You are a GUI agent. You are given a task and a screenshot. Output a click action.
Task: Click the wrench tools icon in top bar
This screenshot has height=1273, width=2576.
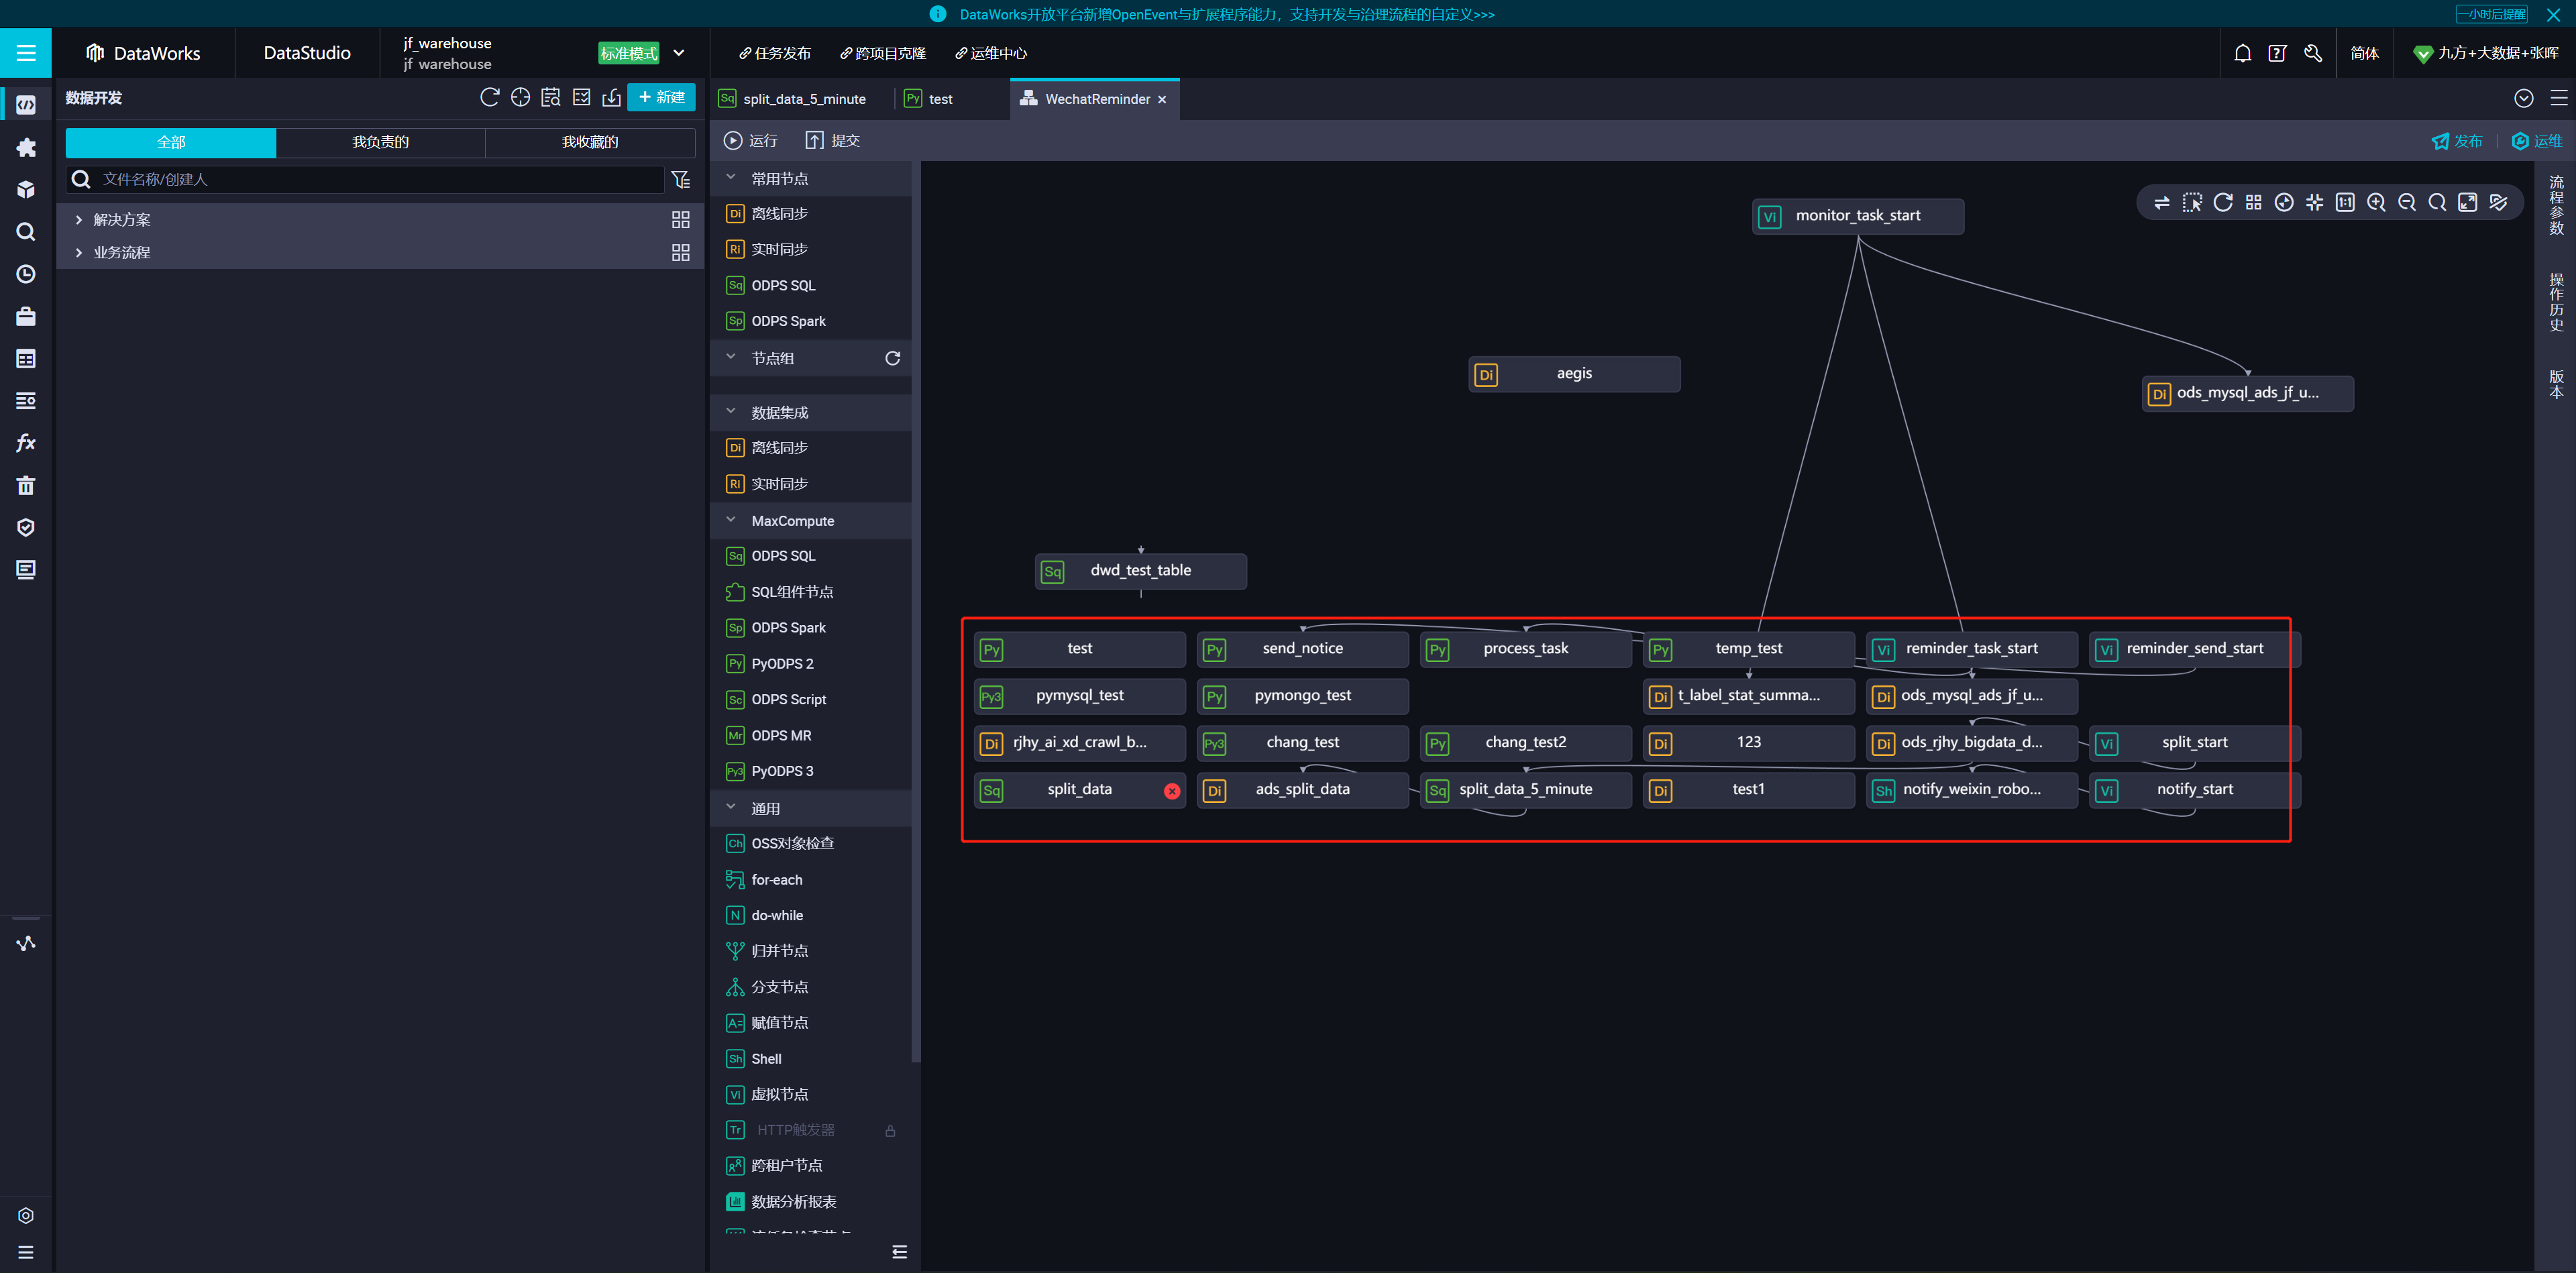coord(2313,53)
